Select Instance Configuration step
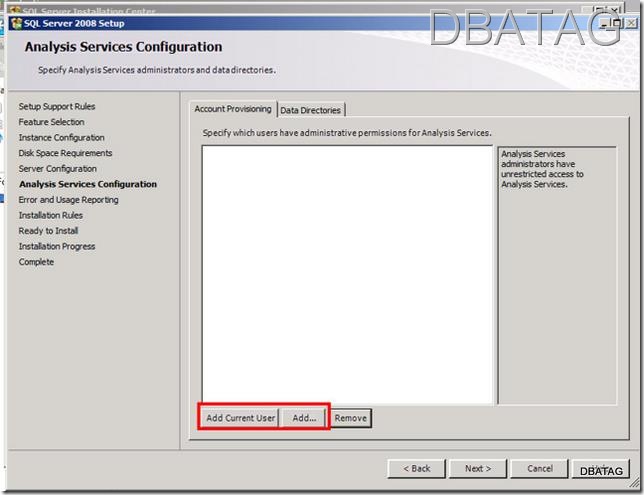This screenshot has width=644, height=495. coord(62,138)
